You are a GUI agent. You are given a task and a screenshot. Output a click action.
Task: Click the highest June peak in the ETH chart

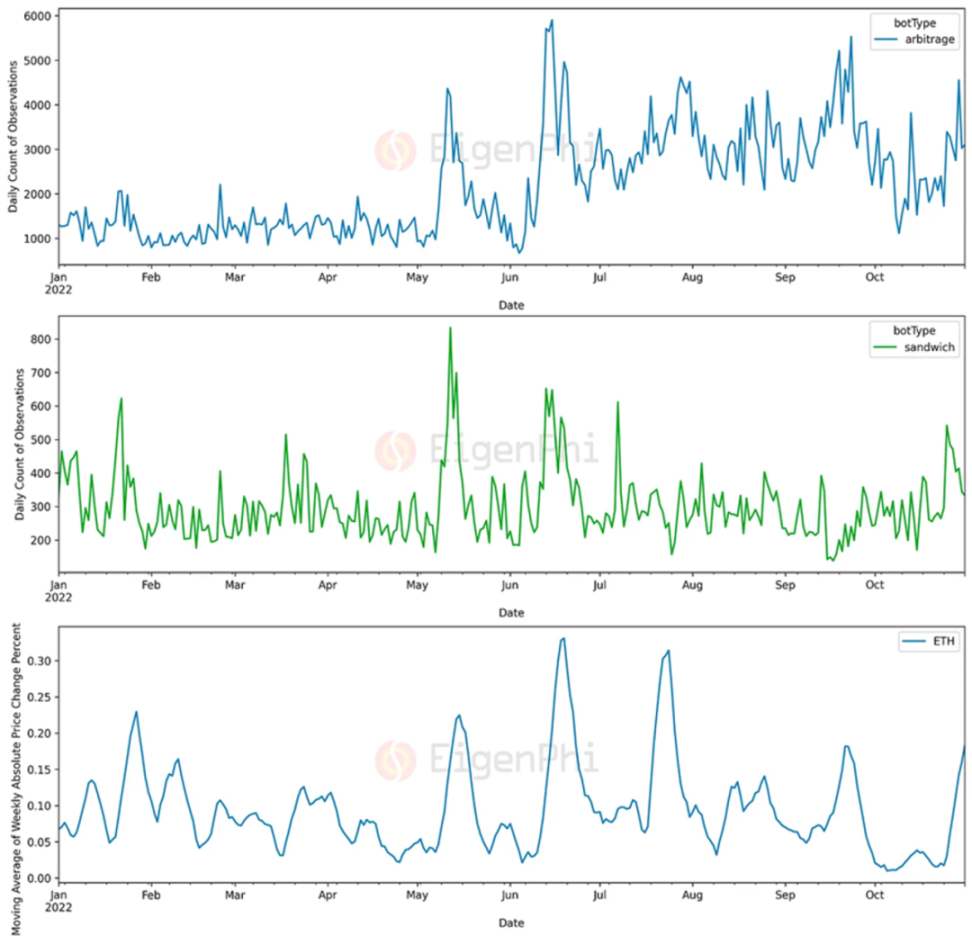[563, 638]
